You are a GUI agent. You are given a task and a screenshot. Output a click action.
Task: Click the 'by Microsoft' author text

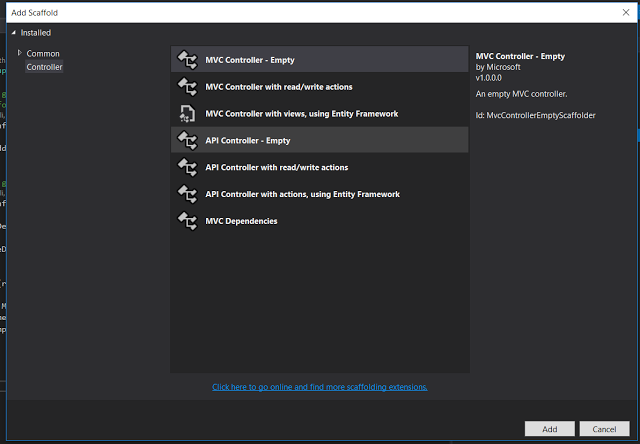click(x=498, y=67)
